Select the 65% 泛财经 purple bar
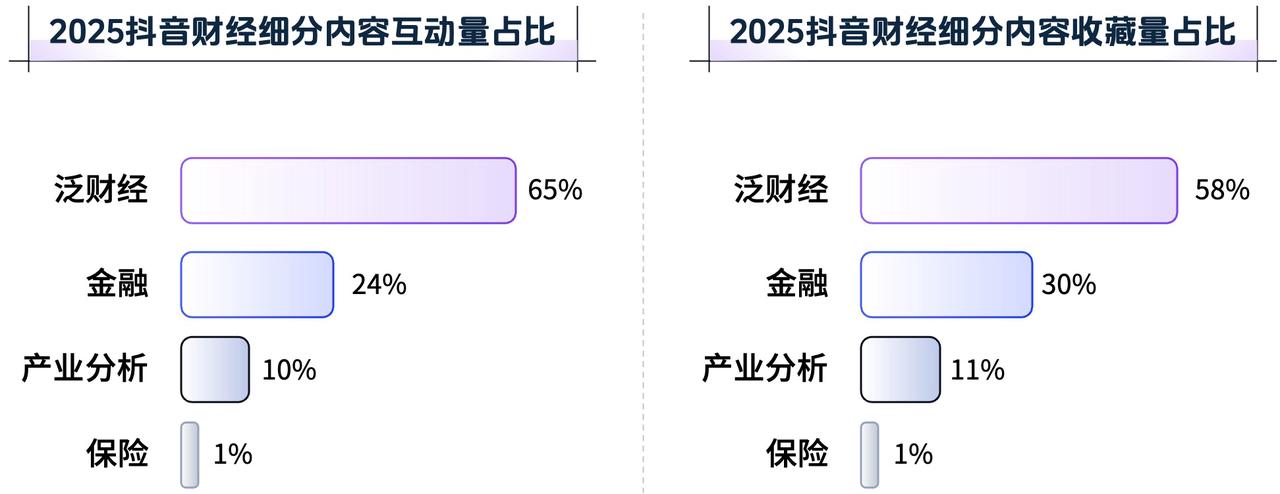Image resolution: width=1280 pixels, height=494 pixels. pos(348,190)
